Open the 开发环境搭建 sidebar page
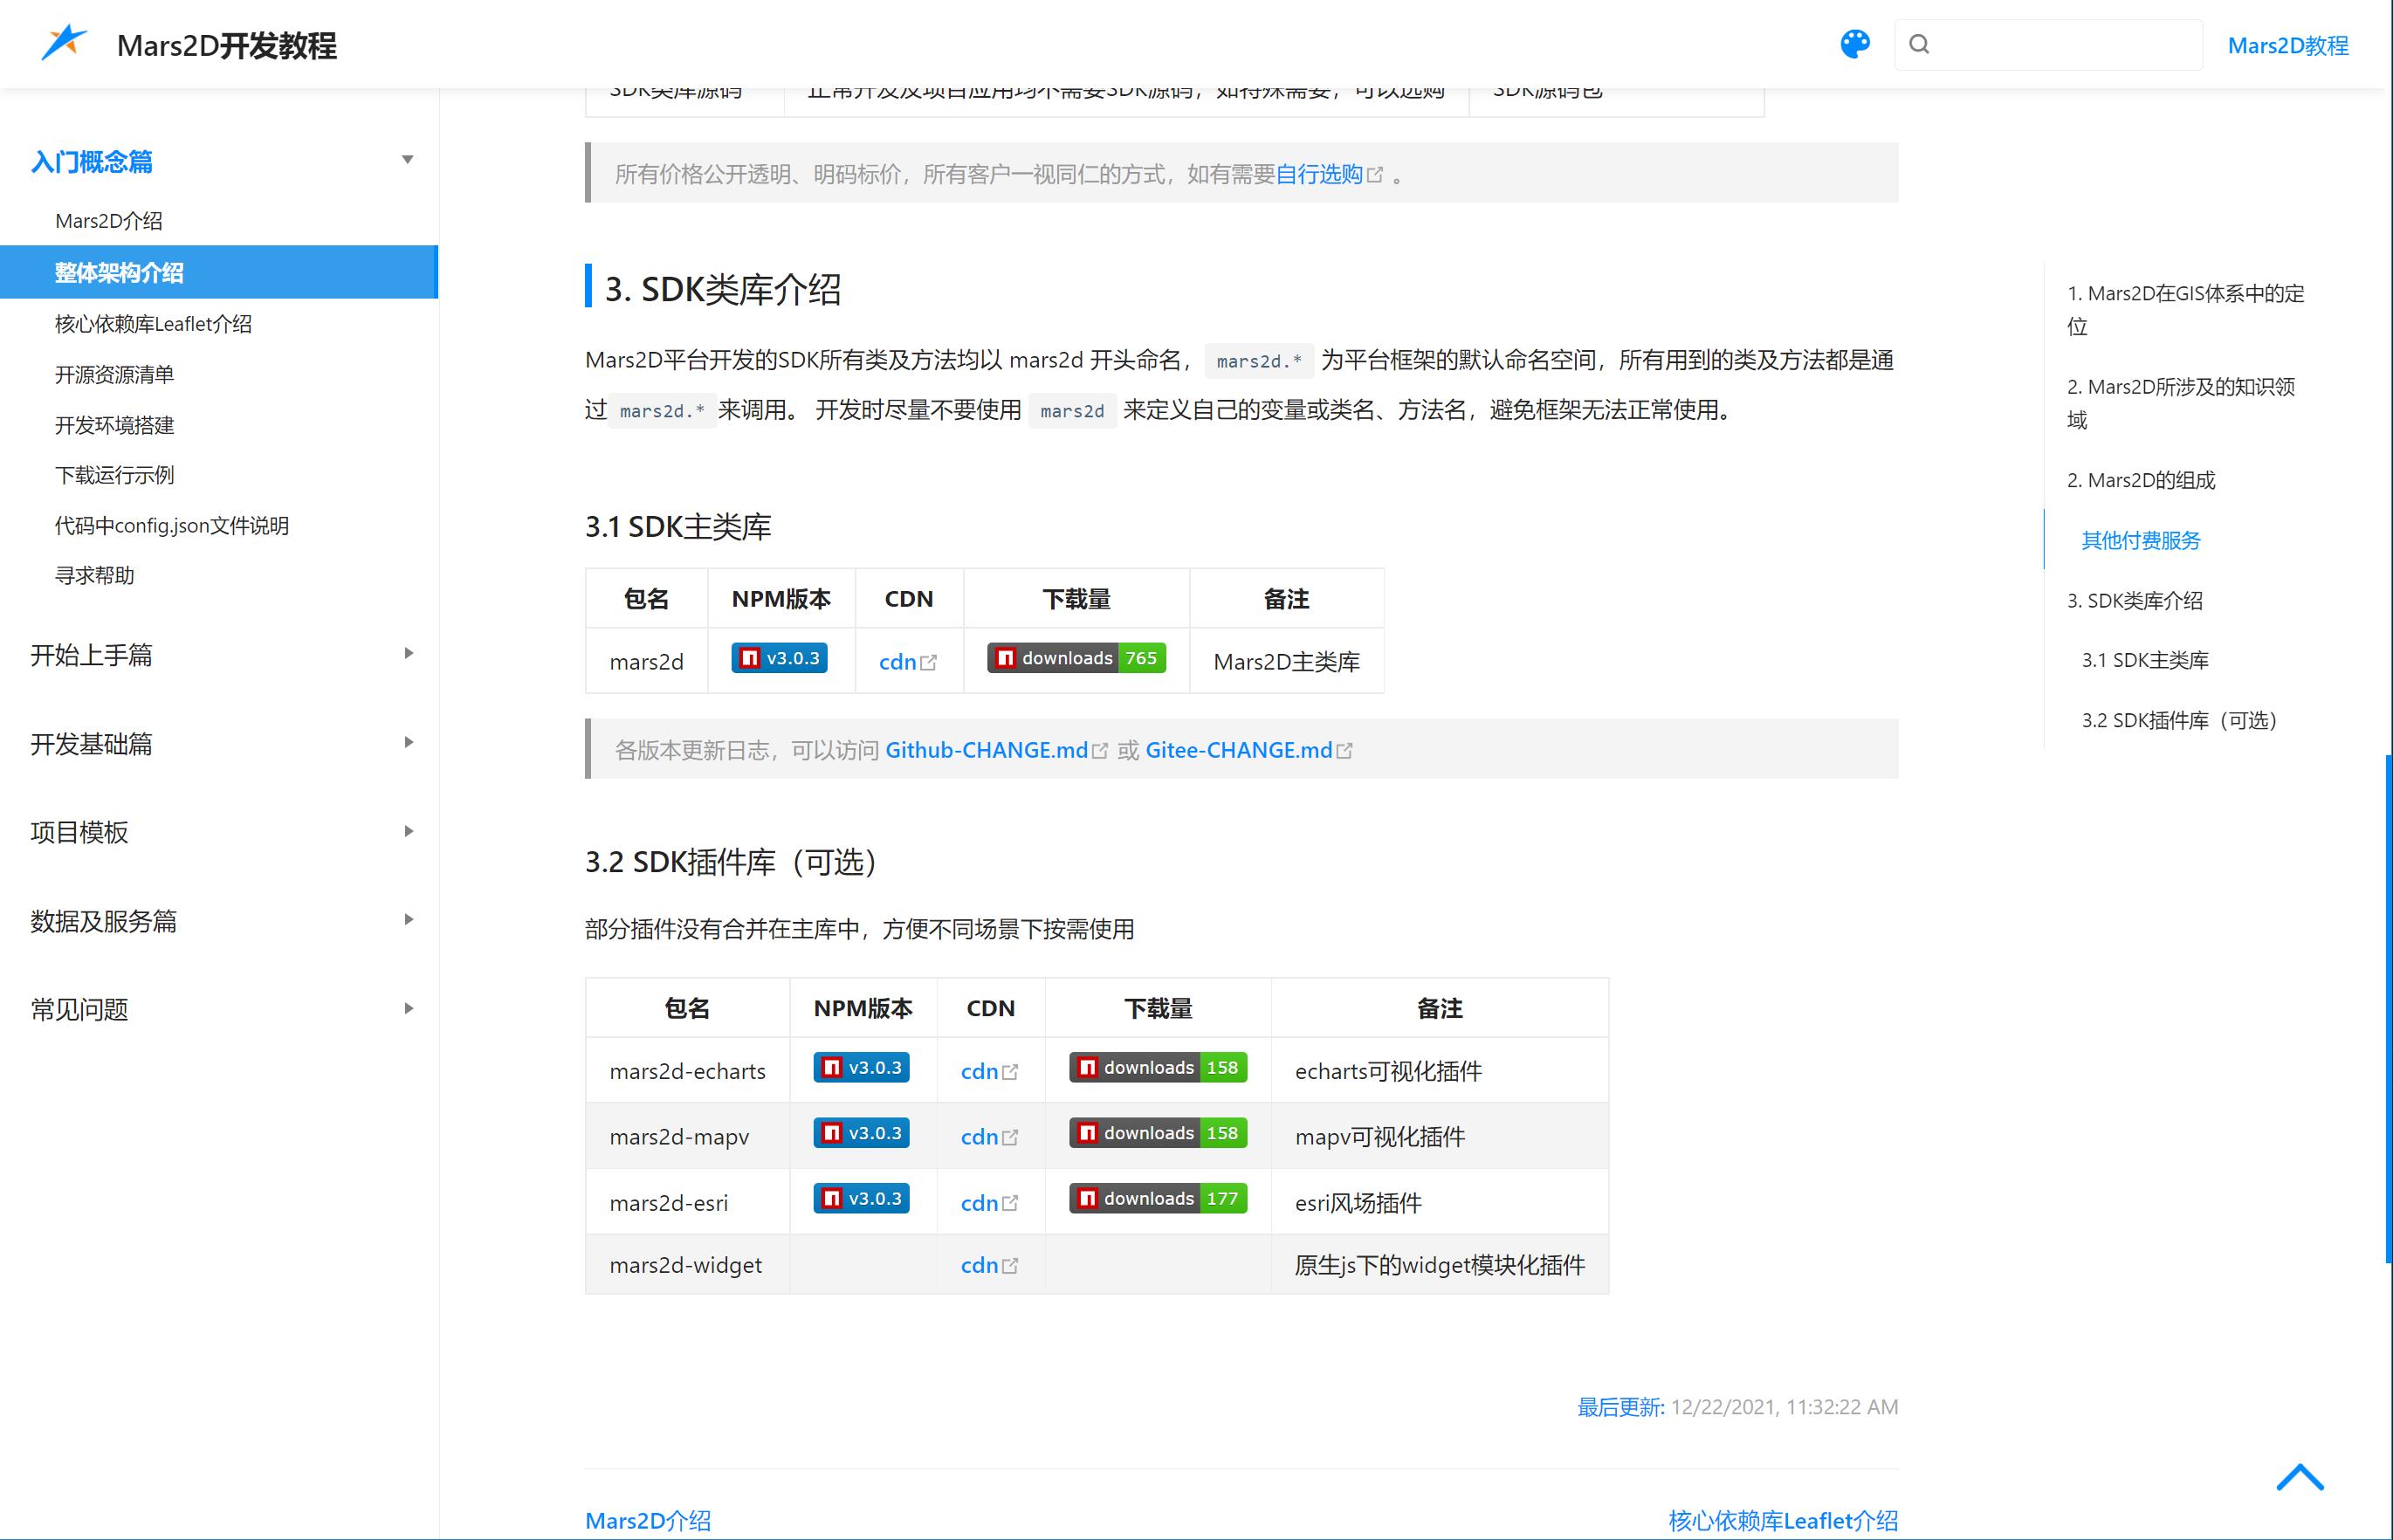 pyautogui.click(x=114, y=425)
